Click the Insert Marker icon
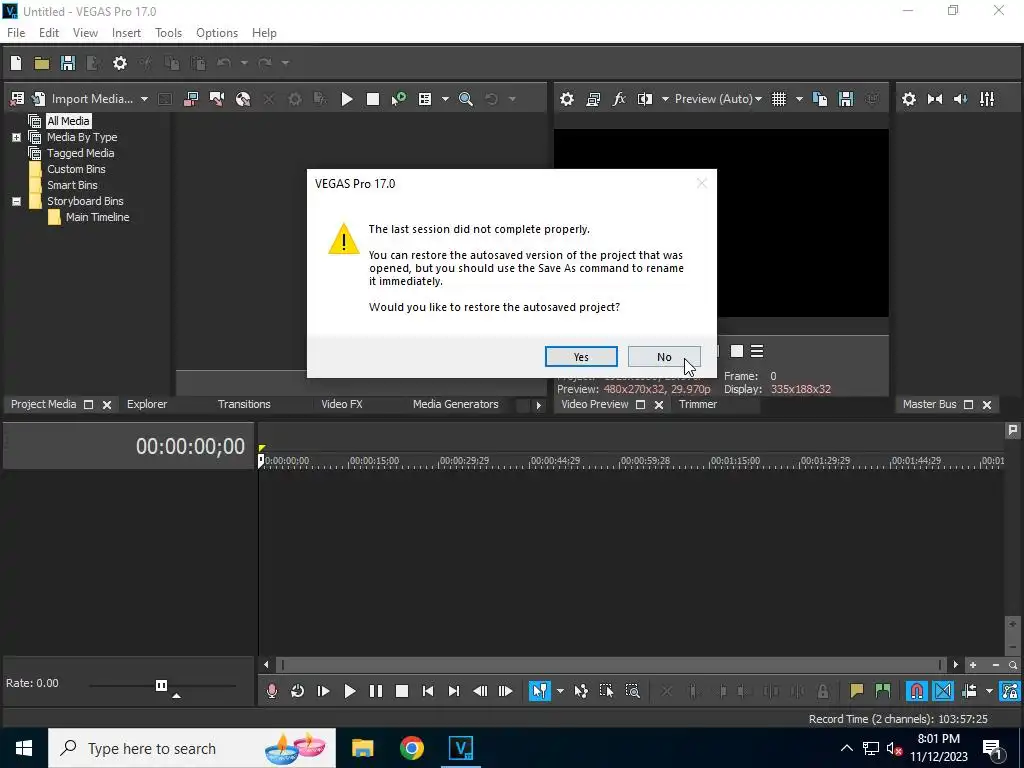Screen dimensions: 1024x768 click(x=856, y=691)
